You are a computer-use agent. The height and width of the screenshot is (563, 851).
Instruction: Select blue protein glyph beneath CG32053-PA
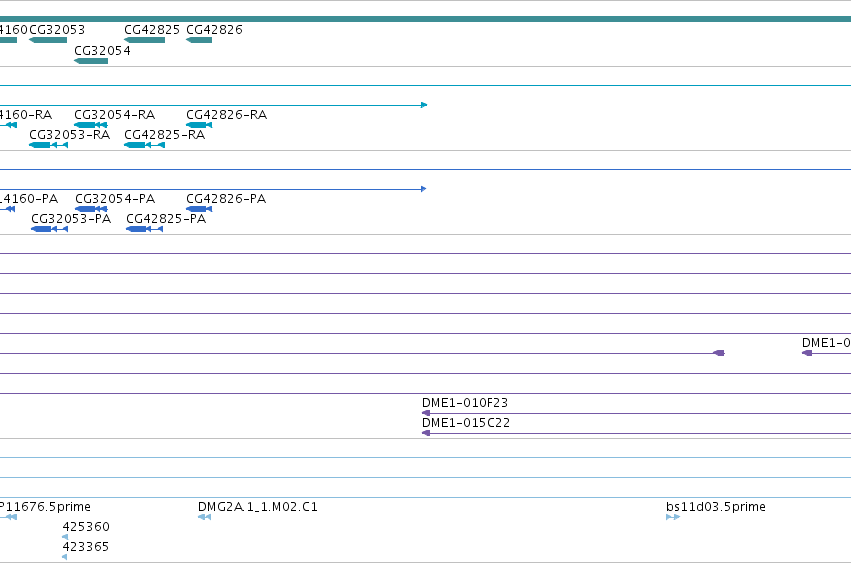49,229
